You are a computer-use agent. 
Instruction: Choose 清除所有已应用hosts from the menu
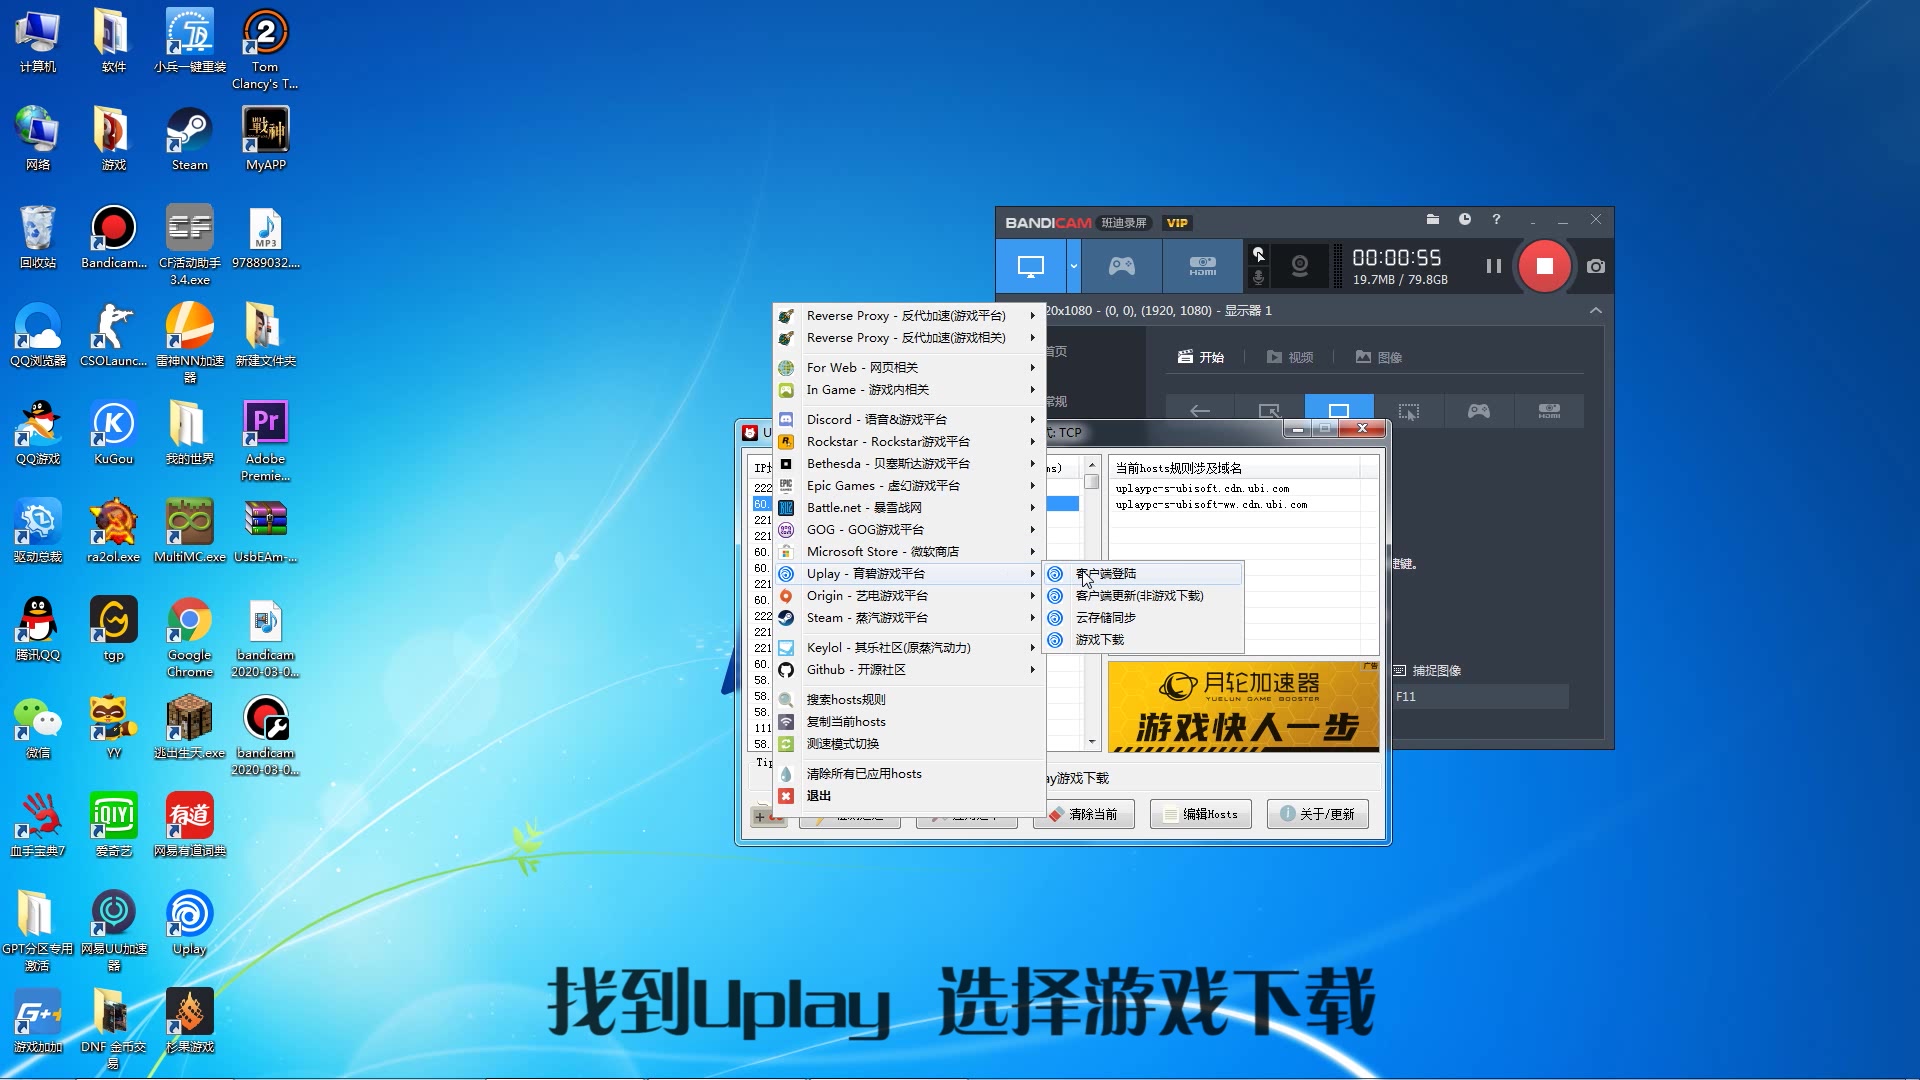point(909,774)
